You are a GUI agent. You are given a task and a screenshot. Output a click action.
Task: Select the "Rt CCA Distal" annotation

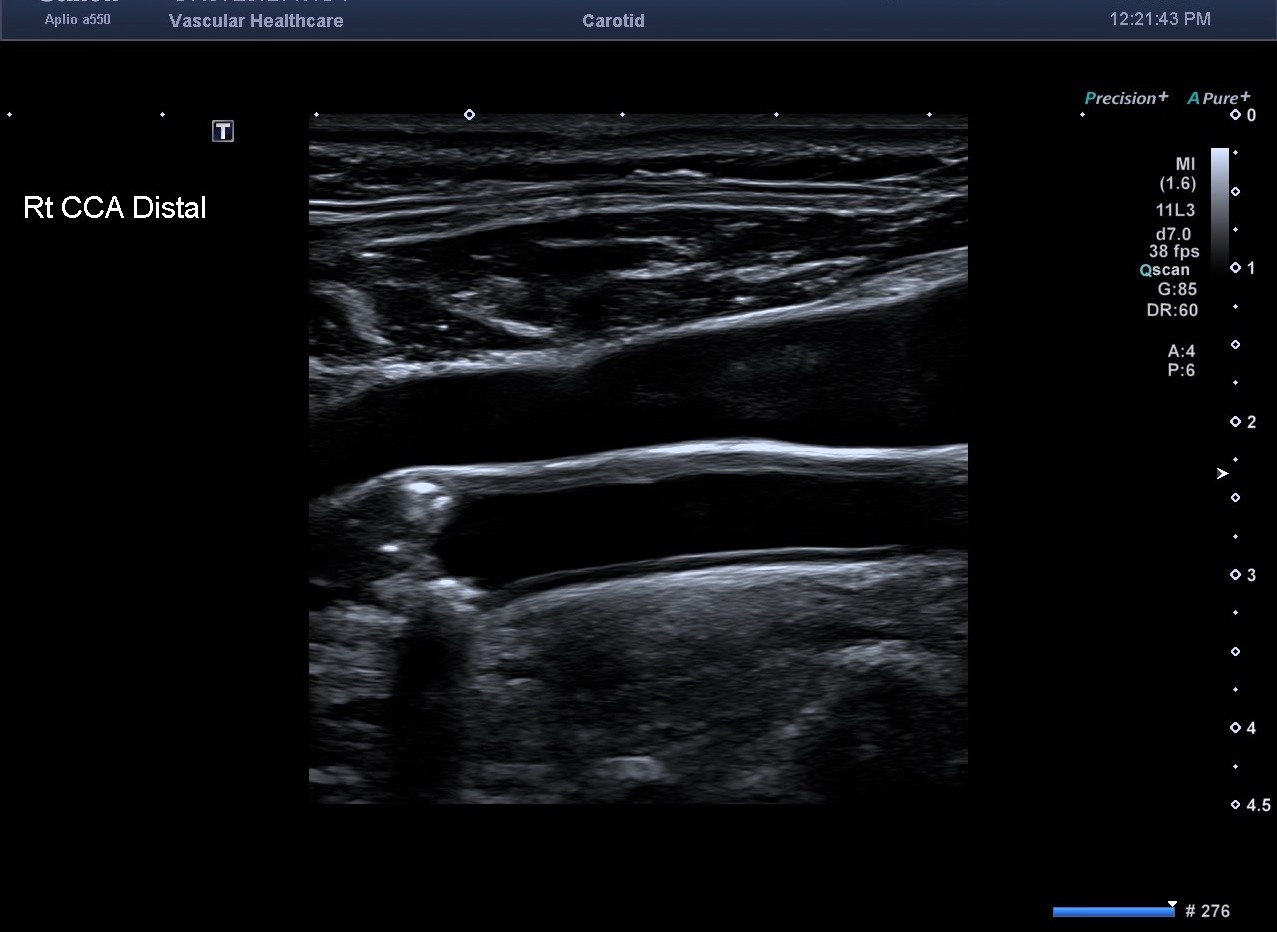click(115, 208)
